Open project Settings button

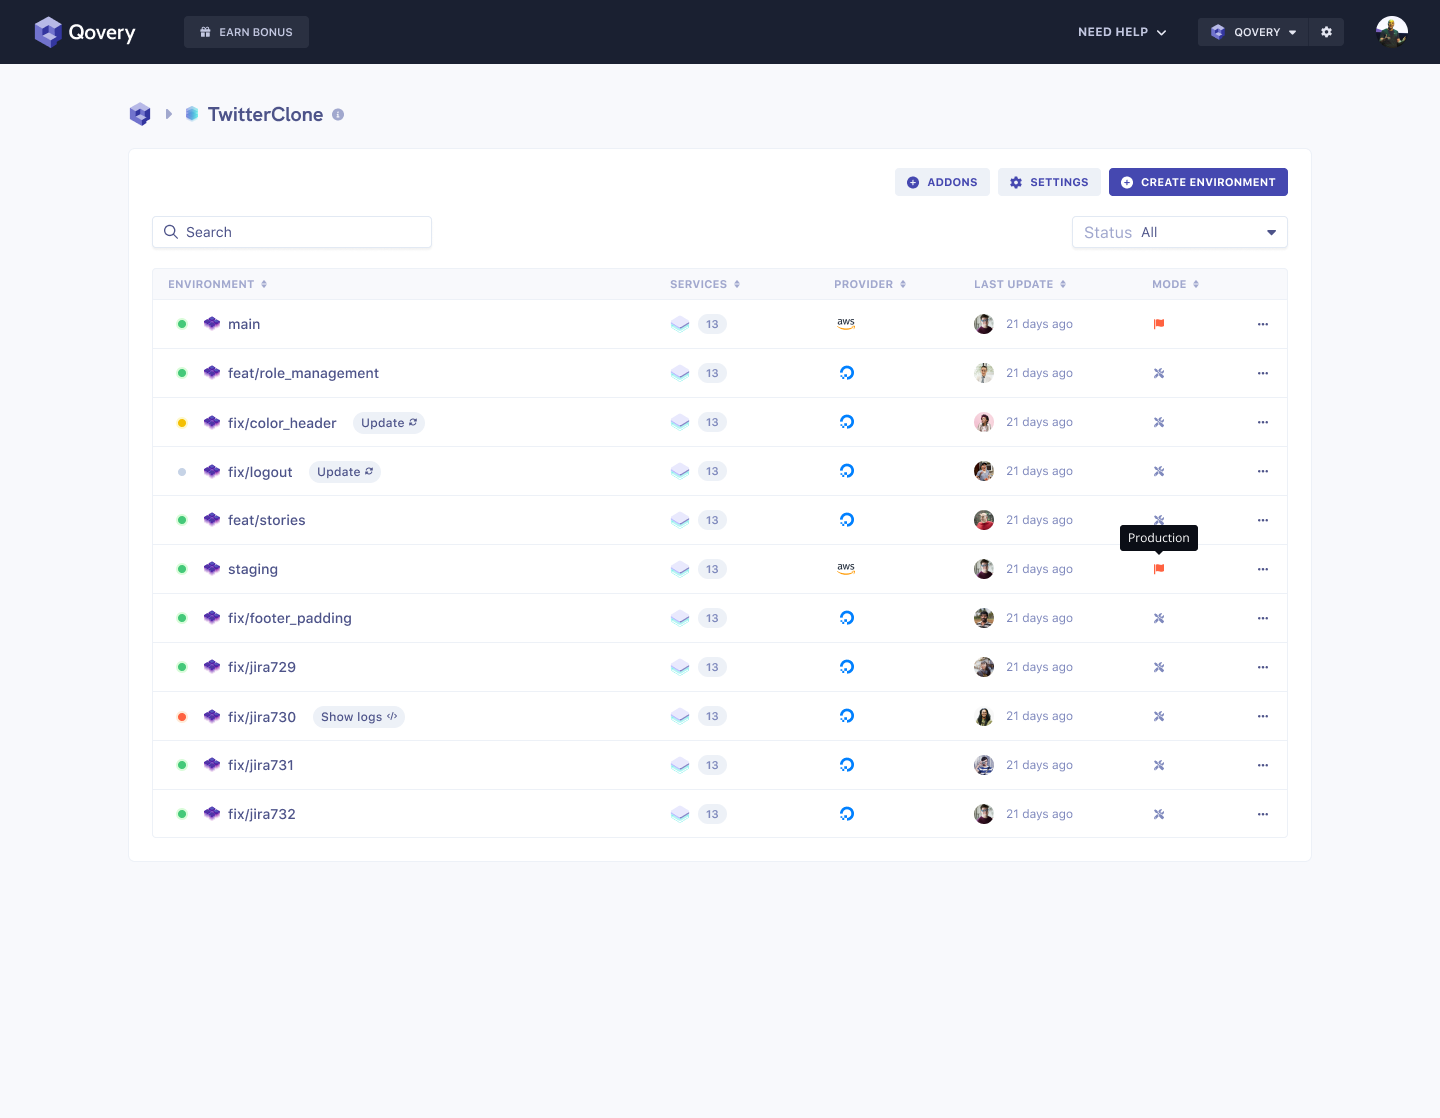pos(1049,182)
